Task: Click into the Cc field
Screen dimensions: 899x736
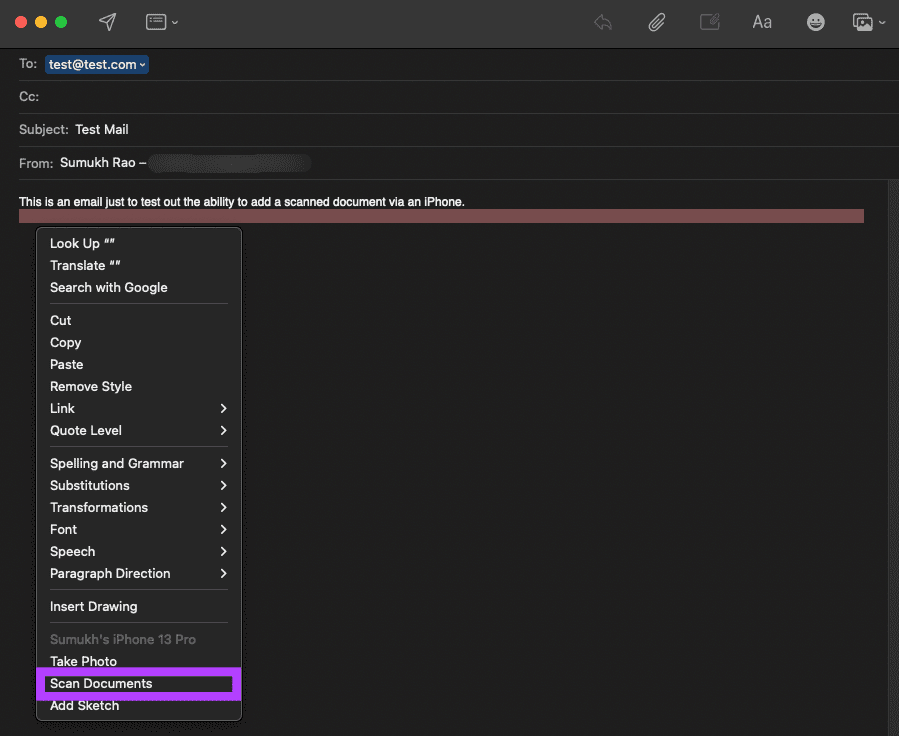Action: (x=459, y=96)
